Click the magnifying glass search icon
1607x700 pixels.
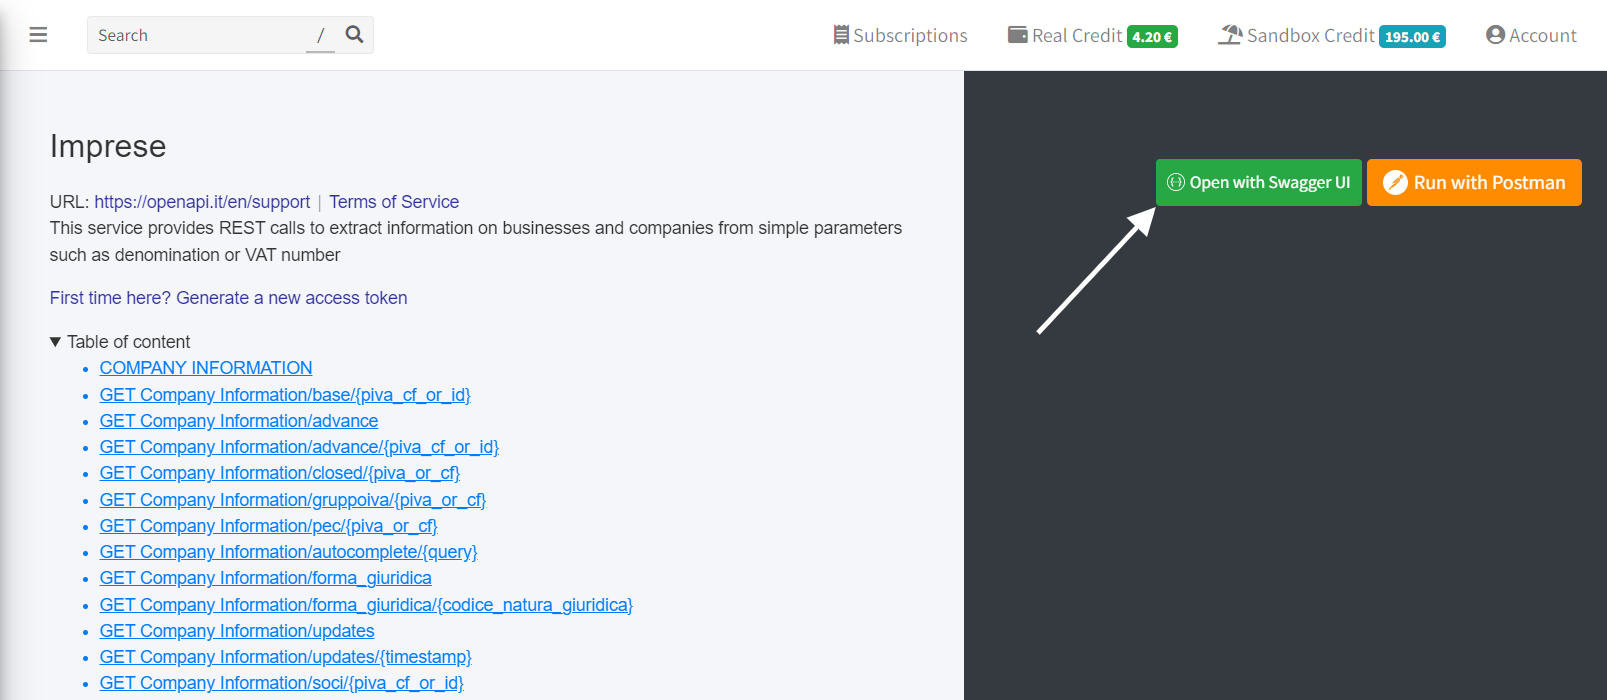(x=354, y=35)
